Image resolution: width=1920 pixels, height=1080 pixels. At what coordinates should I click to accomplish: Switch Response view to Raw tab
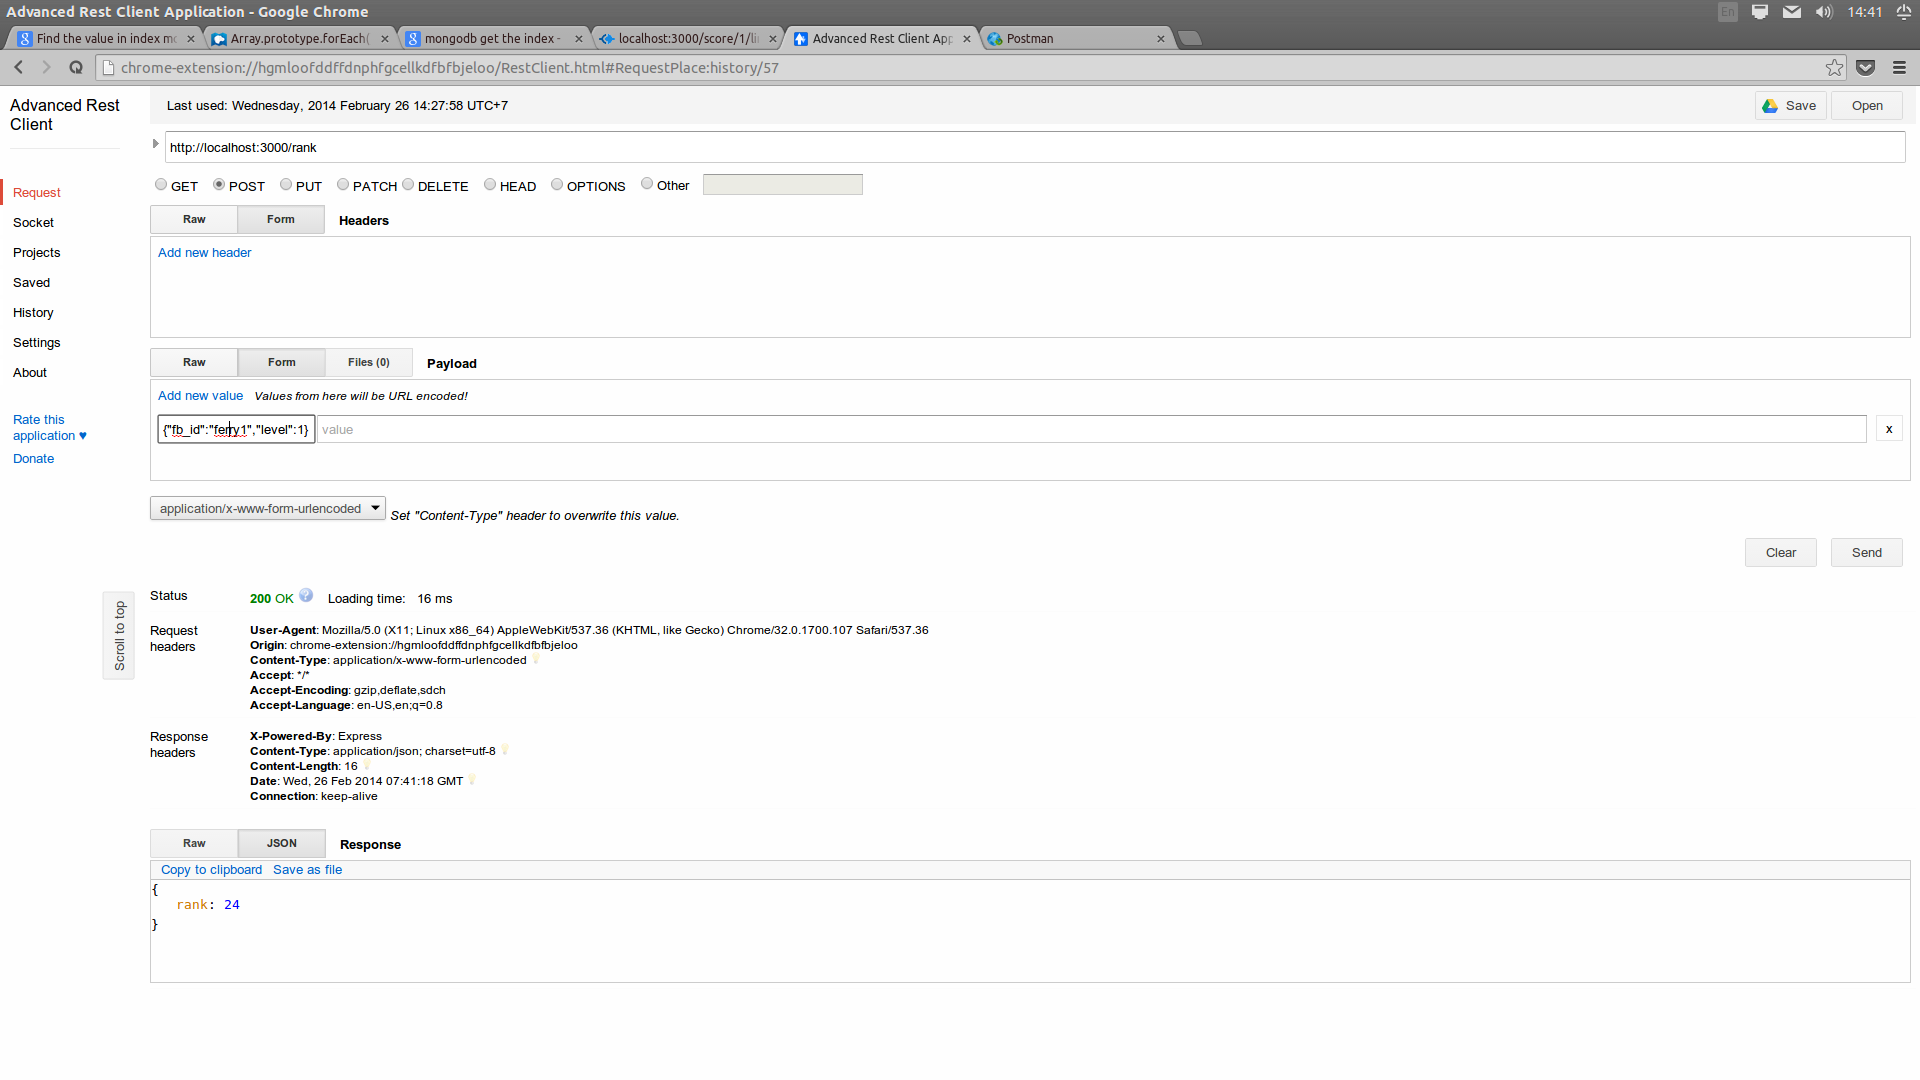tap(194, 844)
